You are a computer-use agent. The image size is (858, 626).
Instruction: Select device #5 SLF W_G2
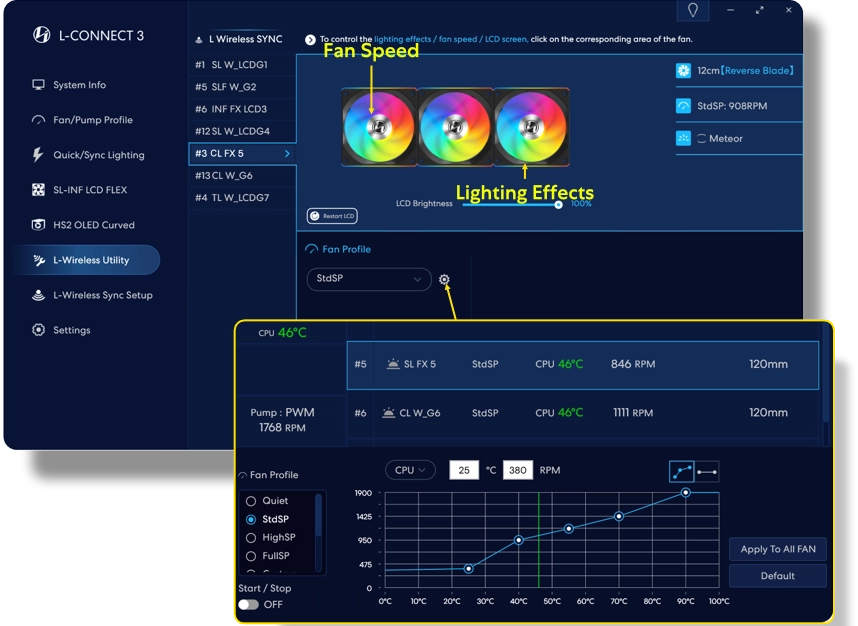coord(242,86)
